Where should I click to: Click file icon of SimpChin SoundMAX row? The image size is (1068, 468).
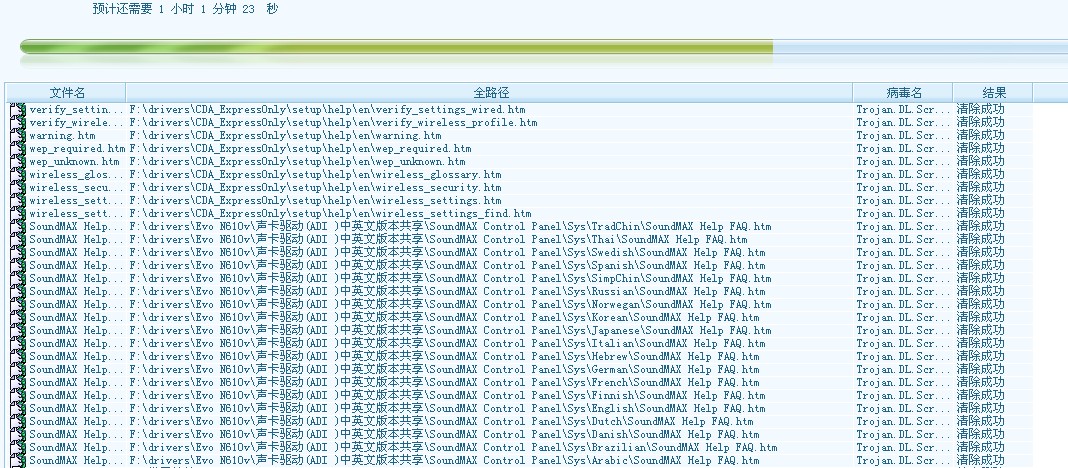[x=18, y=278]
